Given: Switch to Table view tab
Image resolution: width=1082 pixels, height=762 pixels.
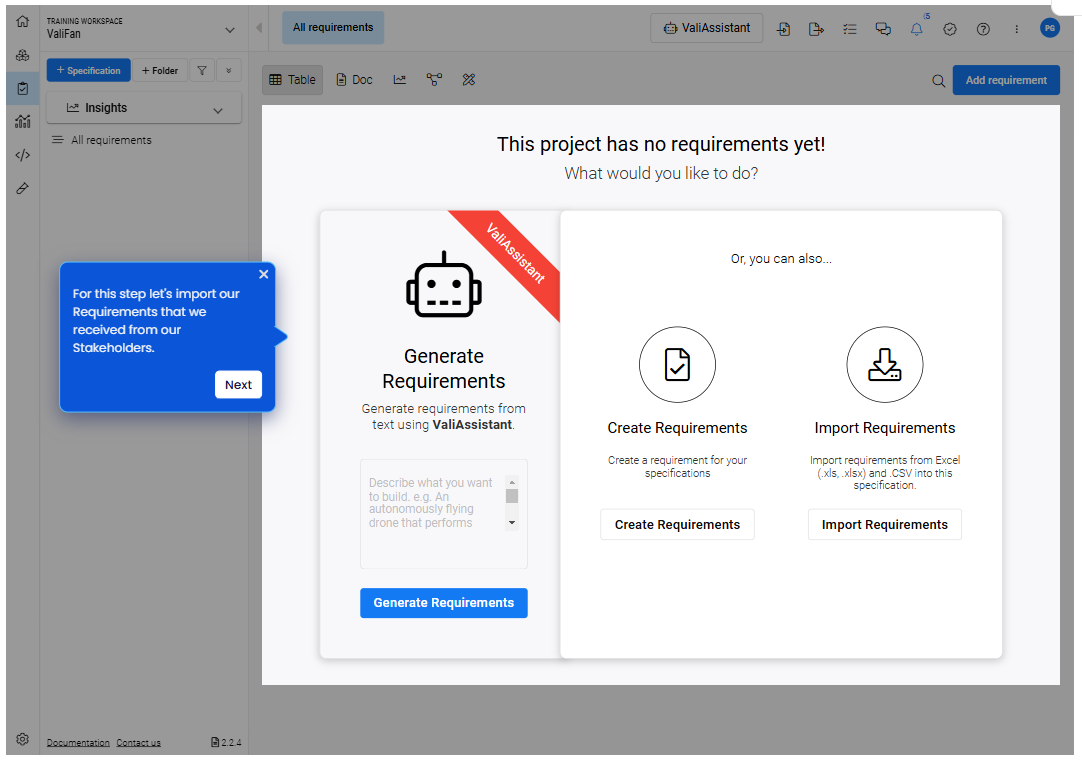Looking at the screenshot, I should click(293, 80).
